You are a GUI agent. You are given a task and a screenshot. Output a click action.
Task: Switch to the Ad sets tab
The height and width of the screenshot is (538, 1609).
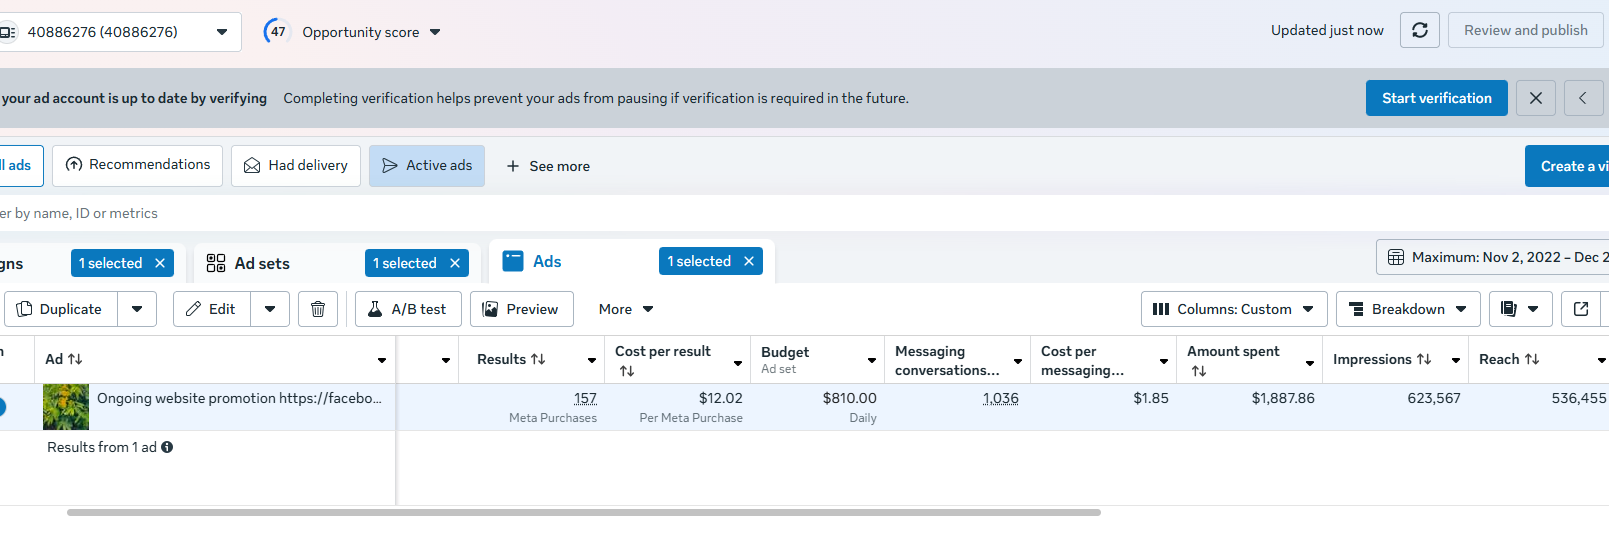(262, 263)
